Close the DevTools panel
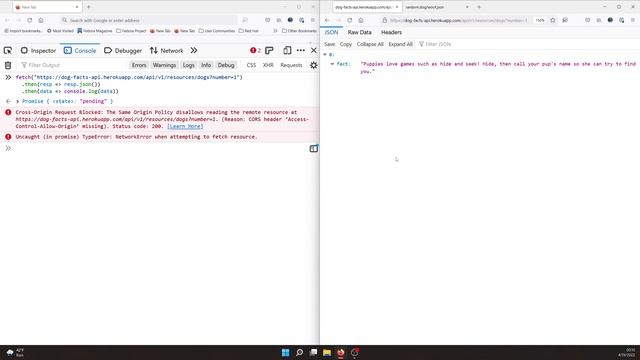Screen dimensions: 640x360 (313, 50)
